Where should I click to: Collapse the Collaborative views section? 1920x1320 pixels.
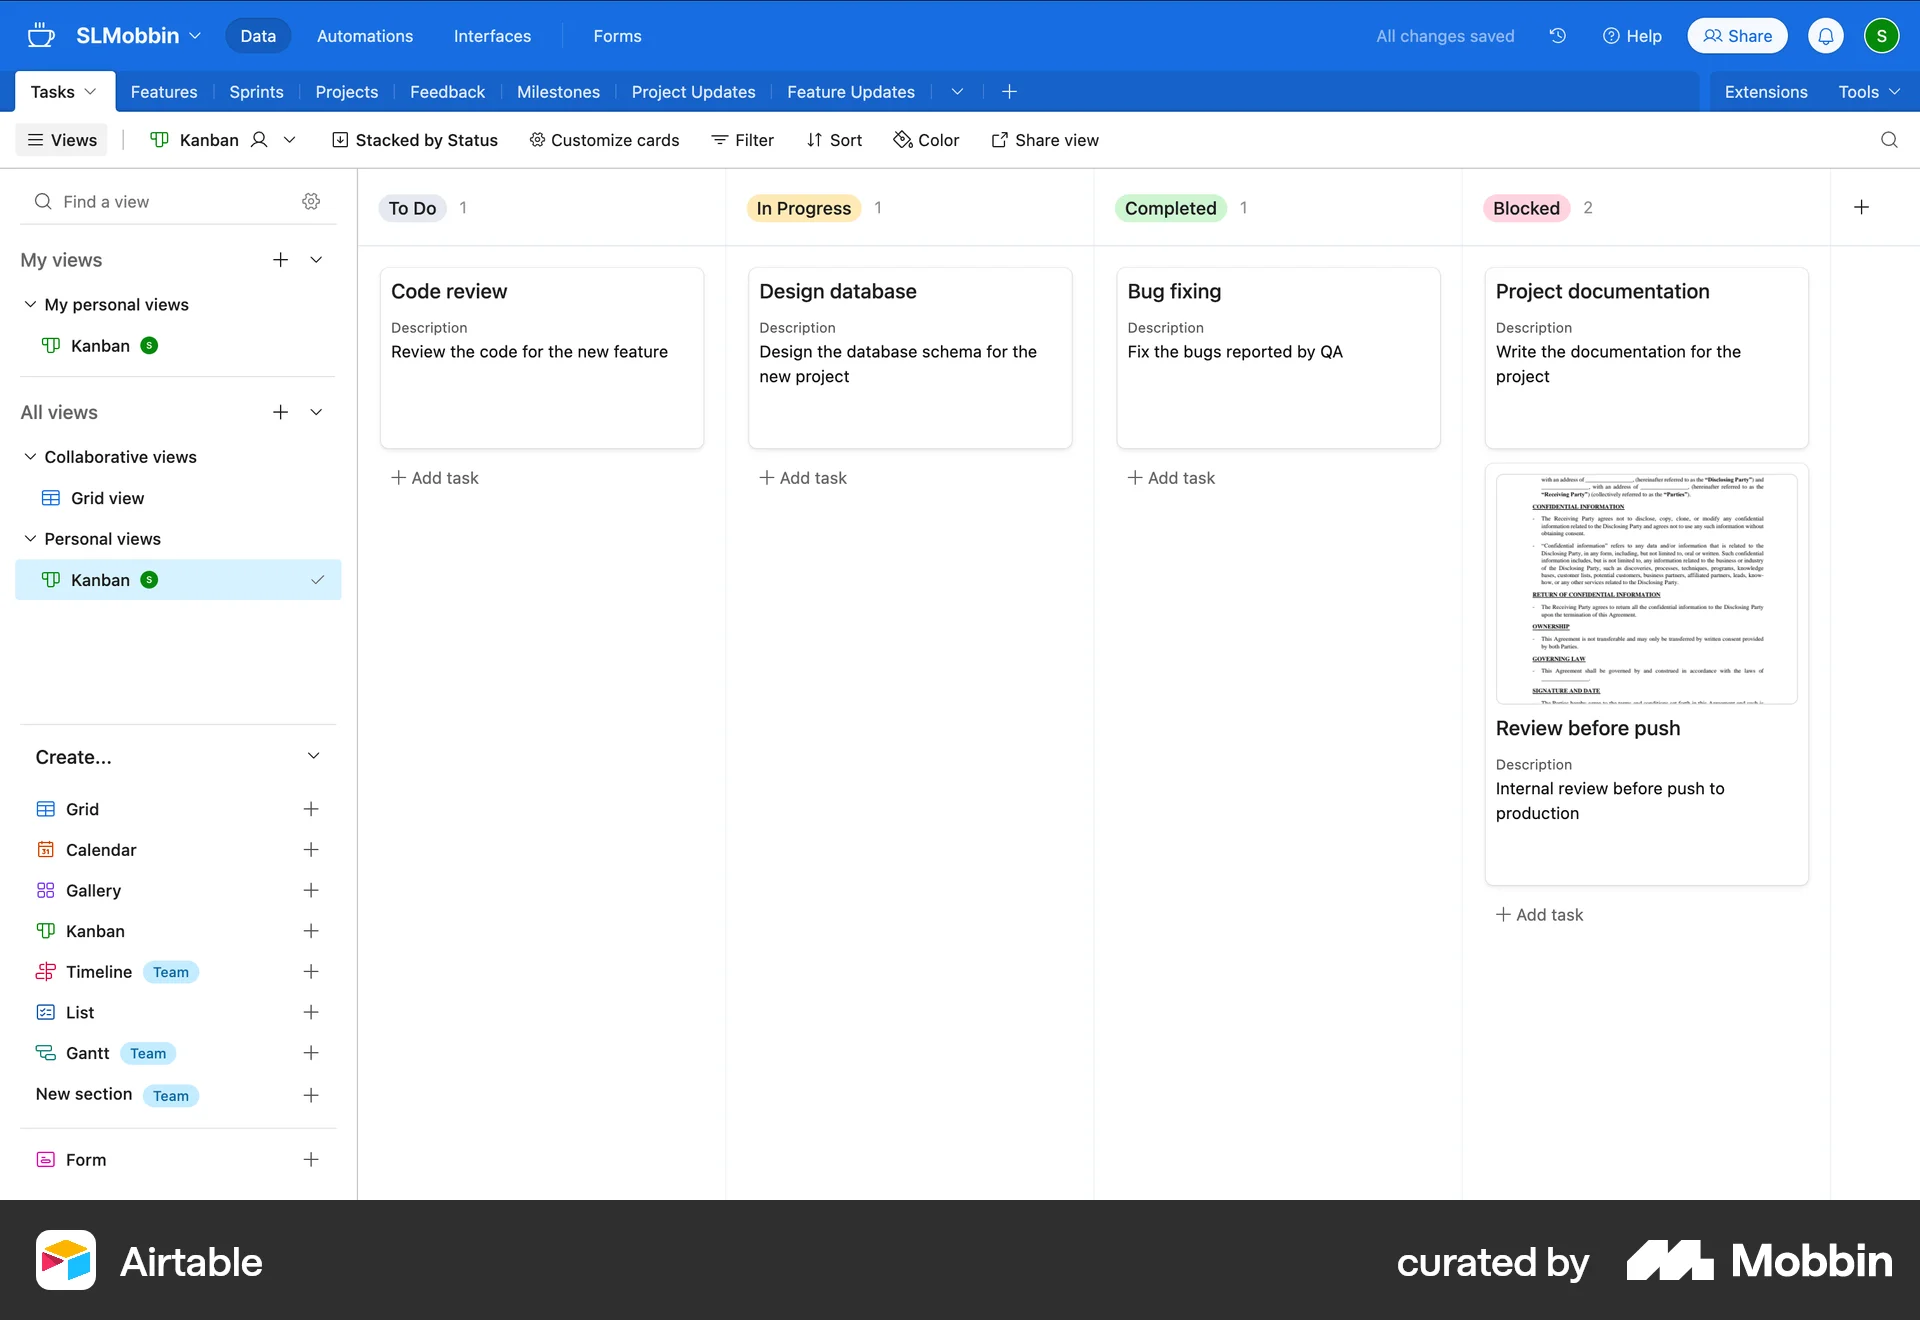pos(29,456)
